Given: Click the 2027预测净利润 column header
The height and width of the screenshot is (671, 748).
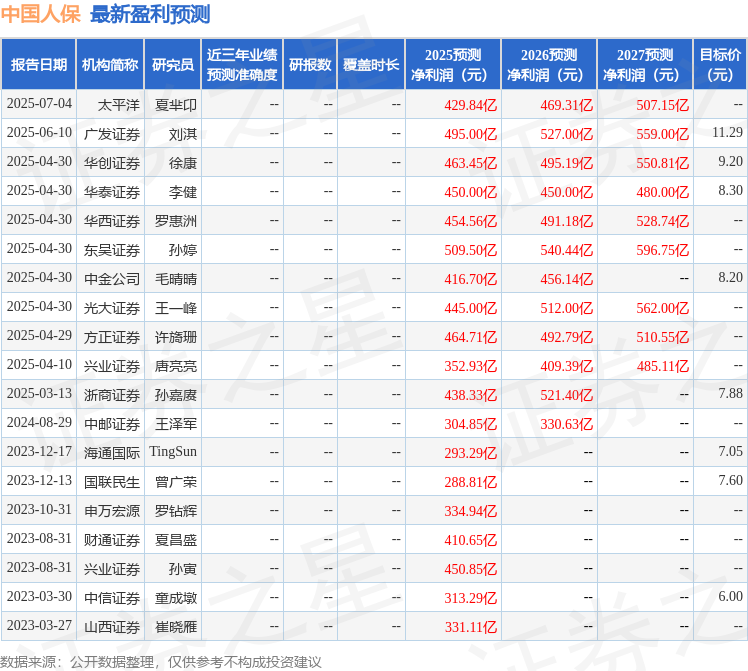Looking at the screenshot, I should (x=645, y=64).
